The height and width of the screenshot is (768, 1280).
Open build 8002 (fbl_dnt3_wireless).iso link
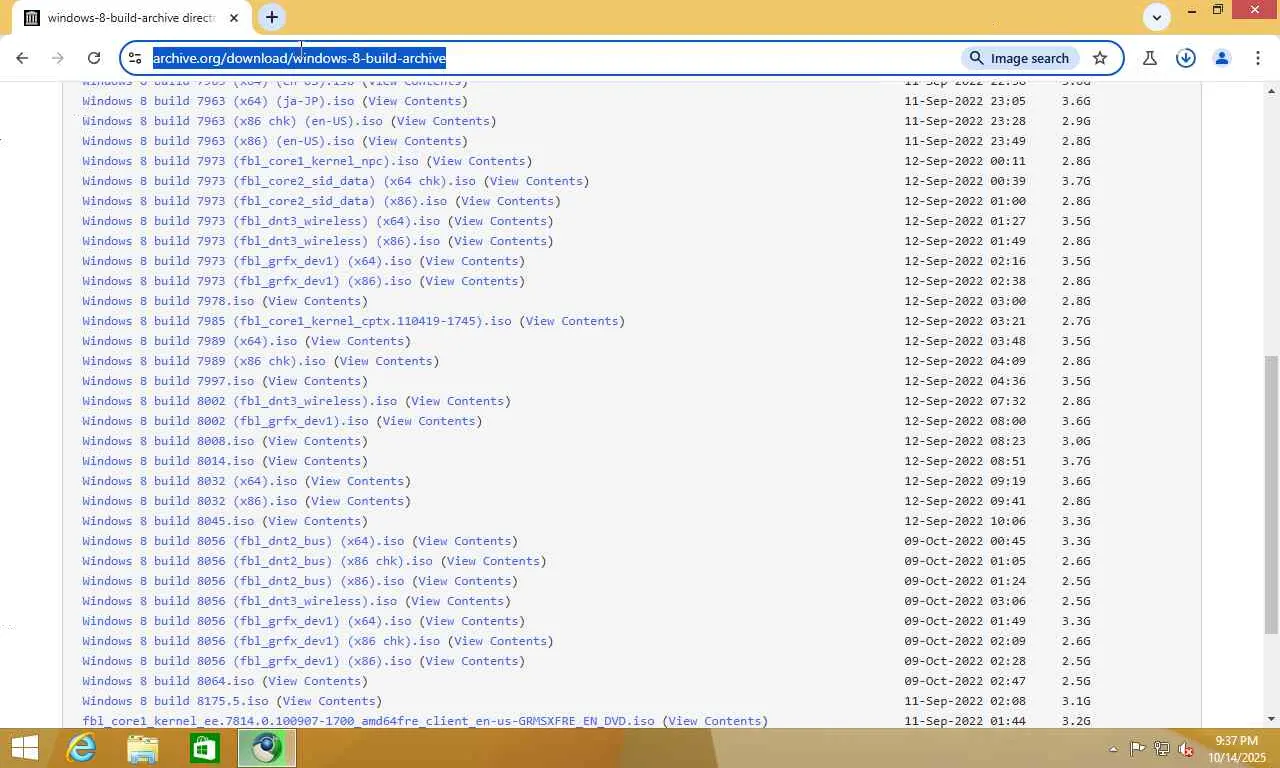tap(240, 401)
